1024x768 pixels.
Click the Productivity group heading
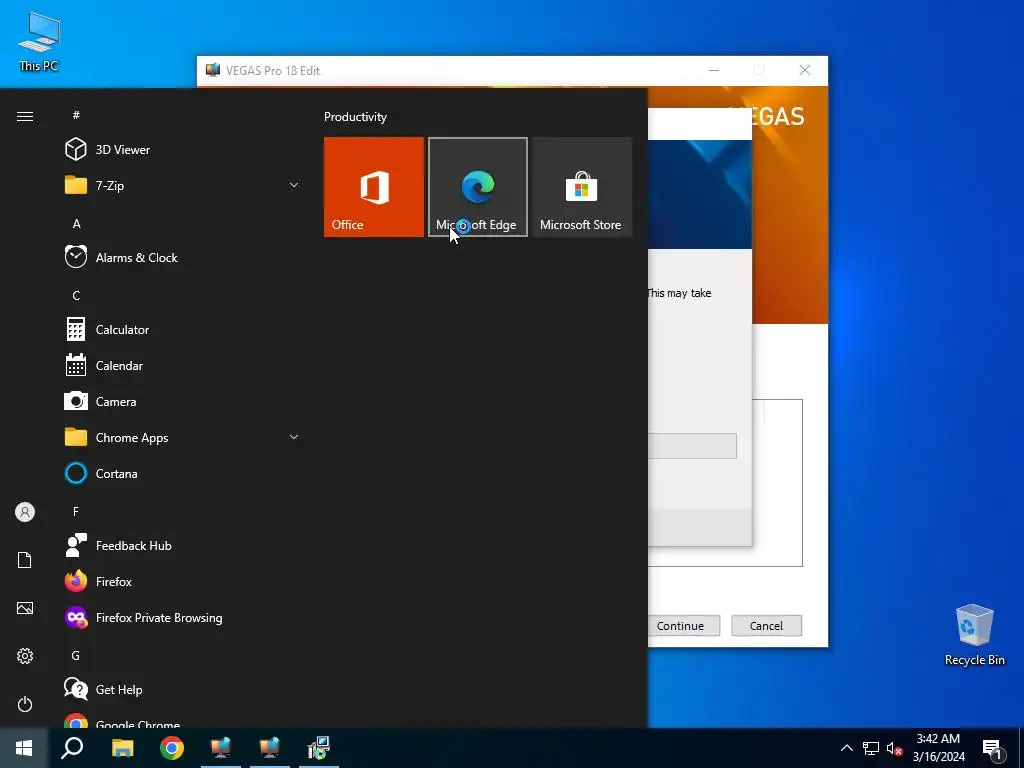pos(355,117)
